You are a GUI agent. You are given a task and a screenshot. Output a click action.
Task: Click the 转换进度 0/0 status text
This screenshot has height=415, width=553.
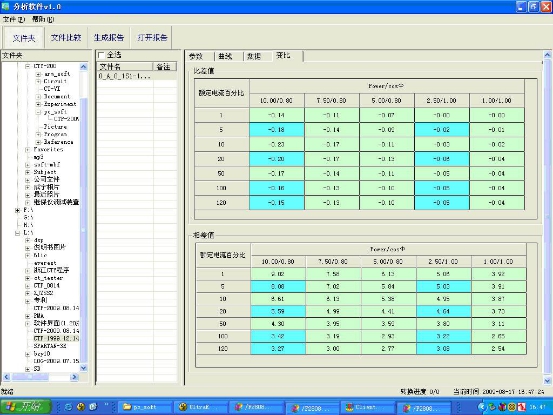coord(420,391)
